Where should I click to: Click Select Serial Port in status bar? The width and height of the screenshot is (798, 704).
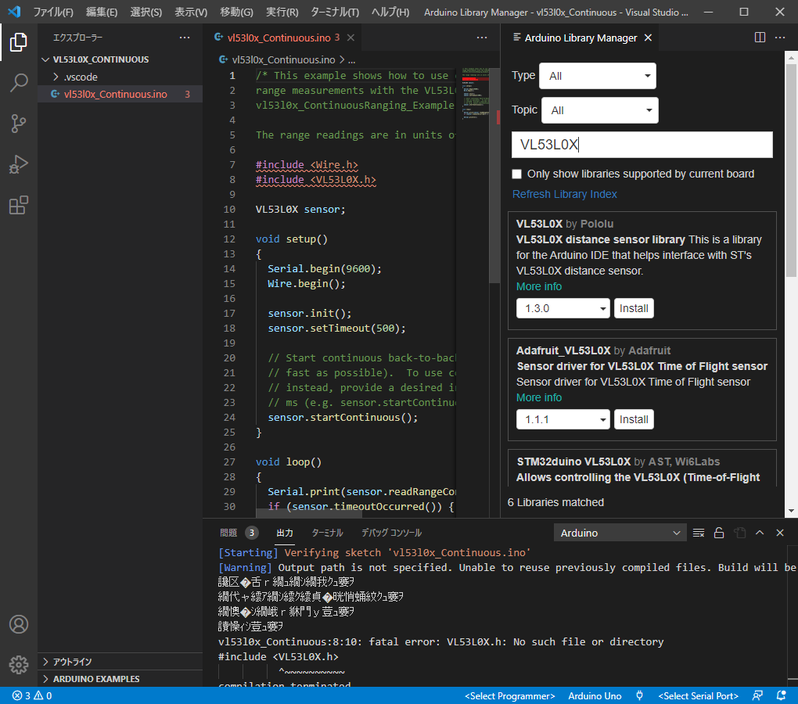pyautogui.click(x=698, y=695)
